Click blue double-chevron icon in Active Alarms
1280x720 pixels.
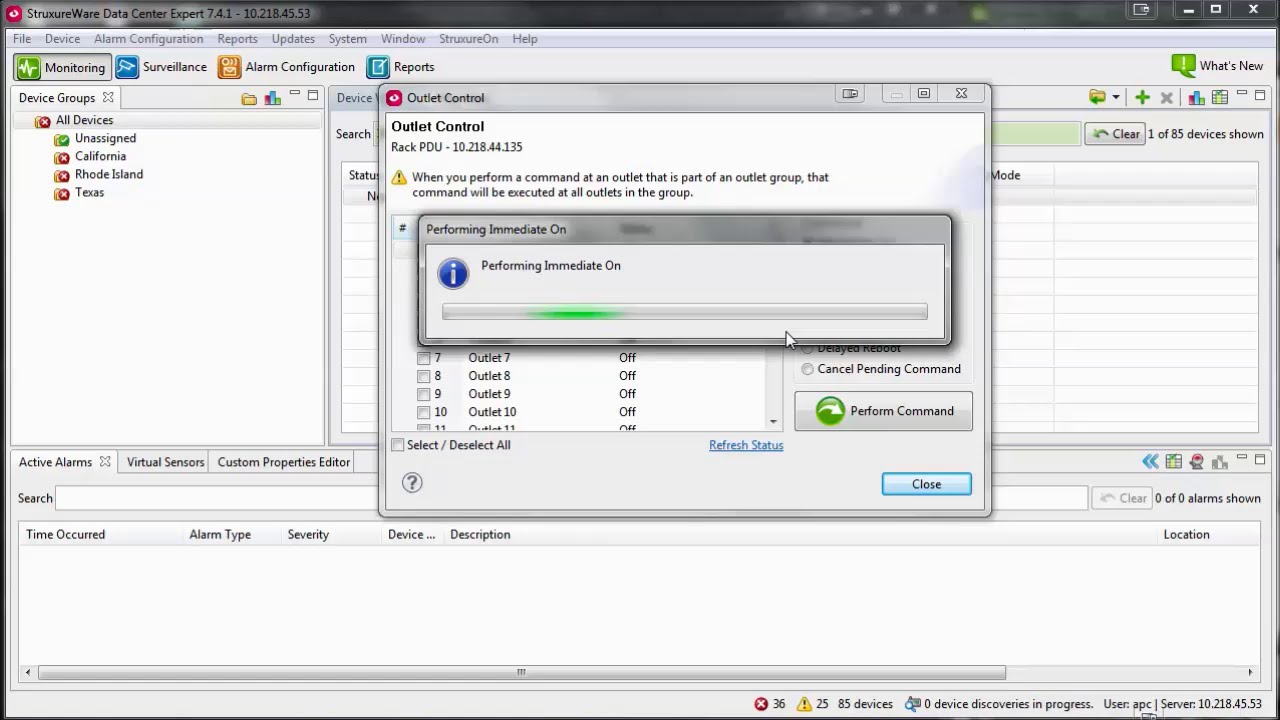click(1150, 461)
